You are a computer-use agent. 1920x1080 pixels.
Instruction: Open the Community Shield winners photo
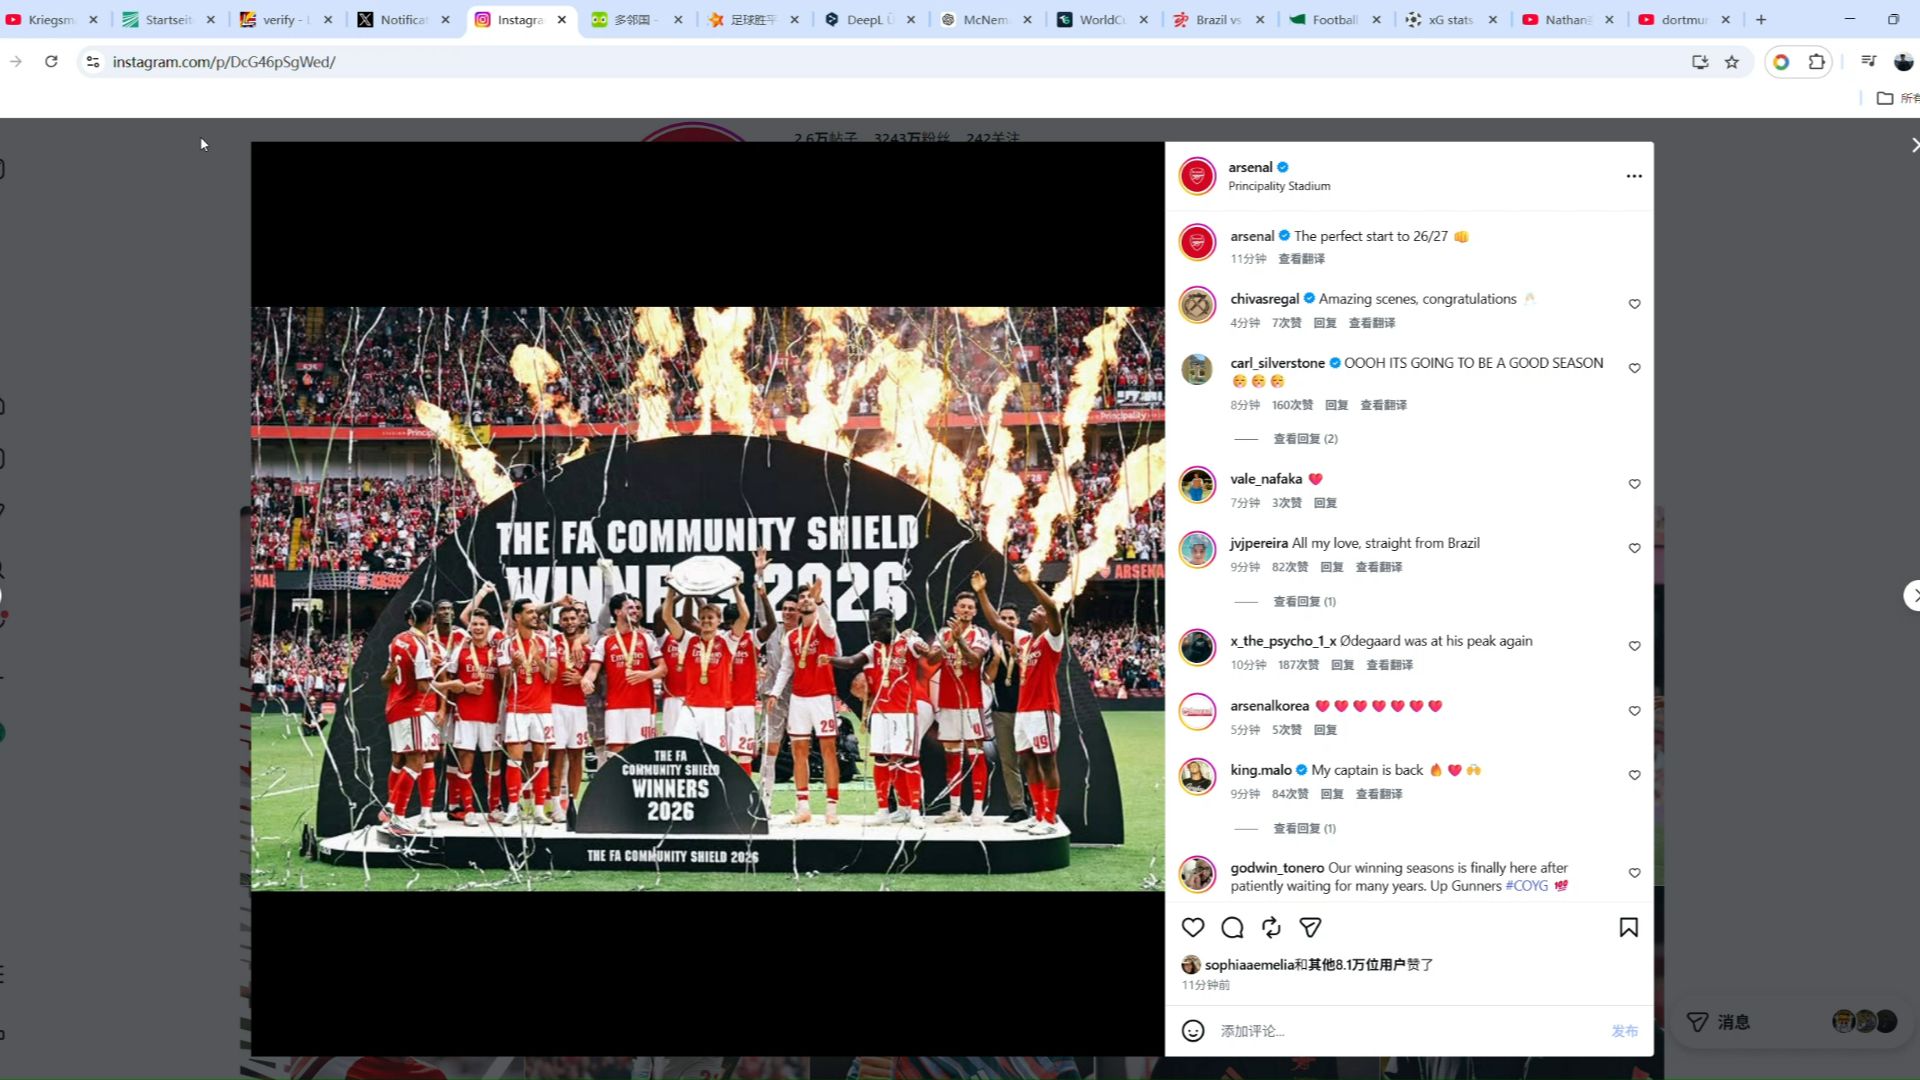(x=708, y=598)
